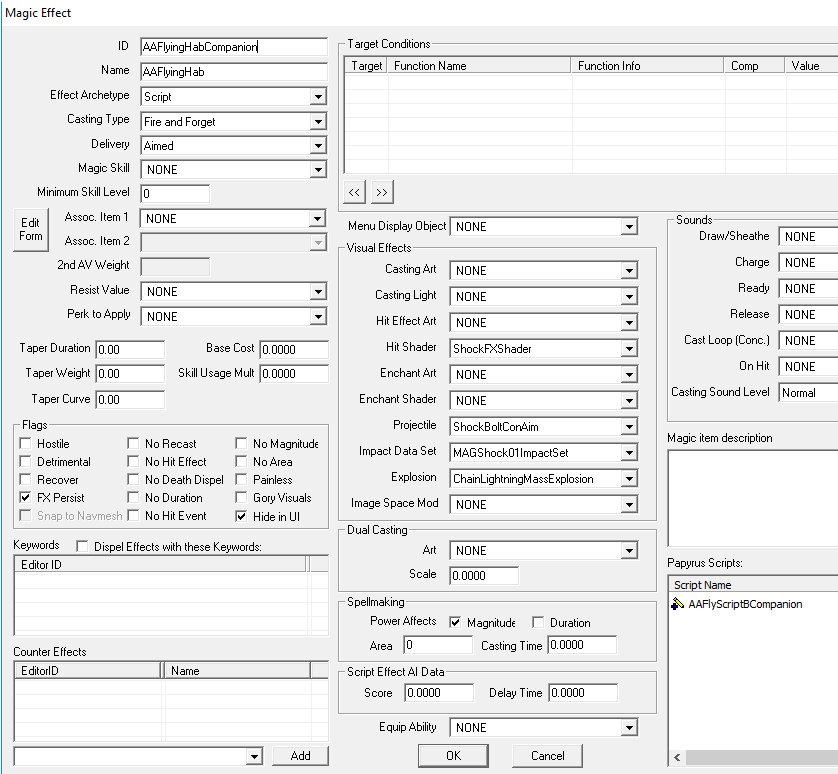Uncheck Hide in UI
This screenshot has height=774, width=838.
[x=241, y=516]
